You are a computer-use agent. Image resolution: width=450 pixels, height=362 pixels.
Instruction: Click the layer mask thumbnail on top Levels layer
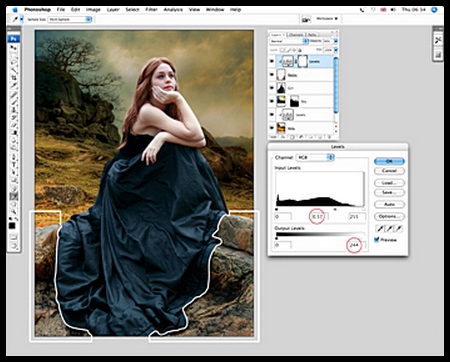pos(302,61)
